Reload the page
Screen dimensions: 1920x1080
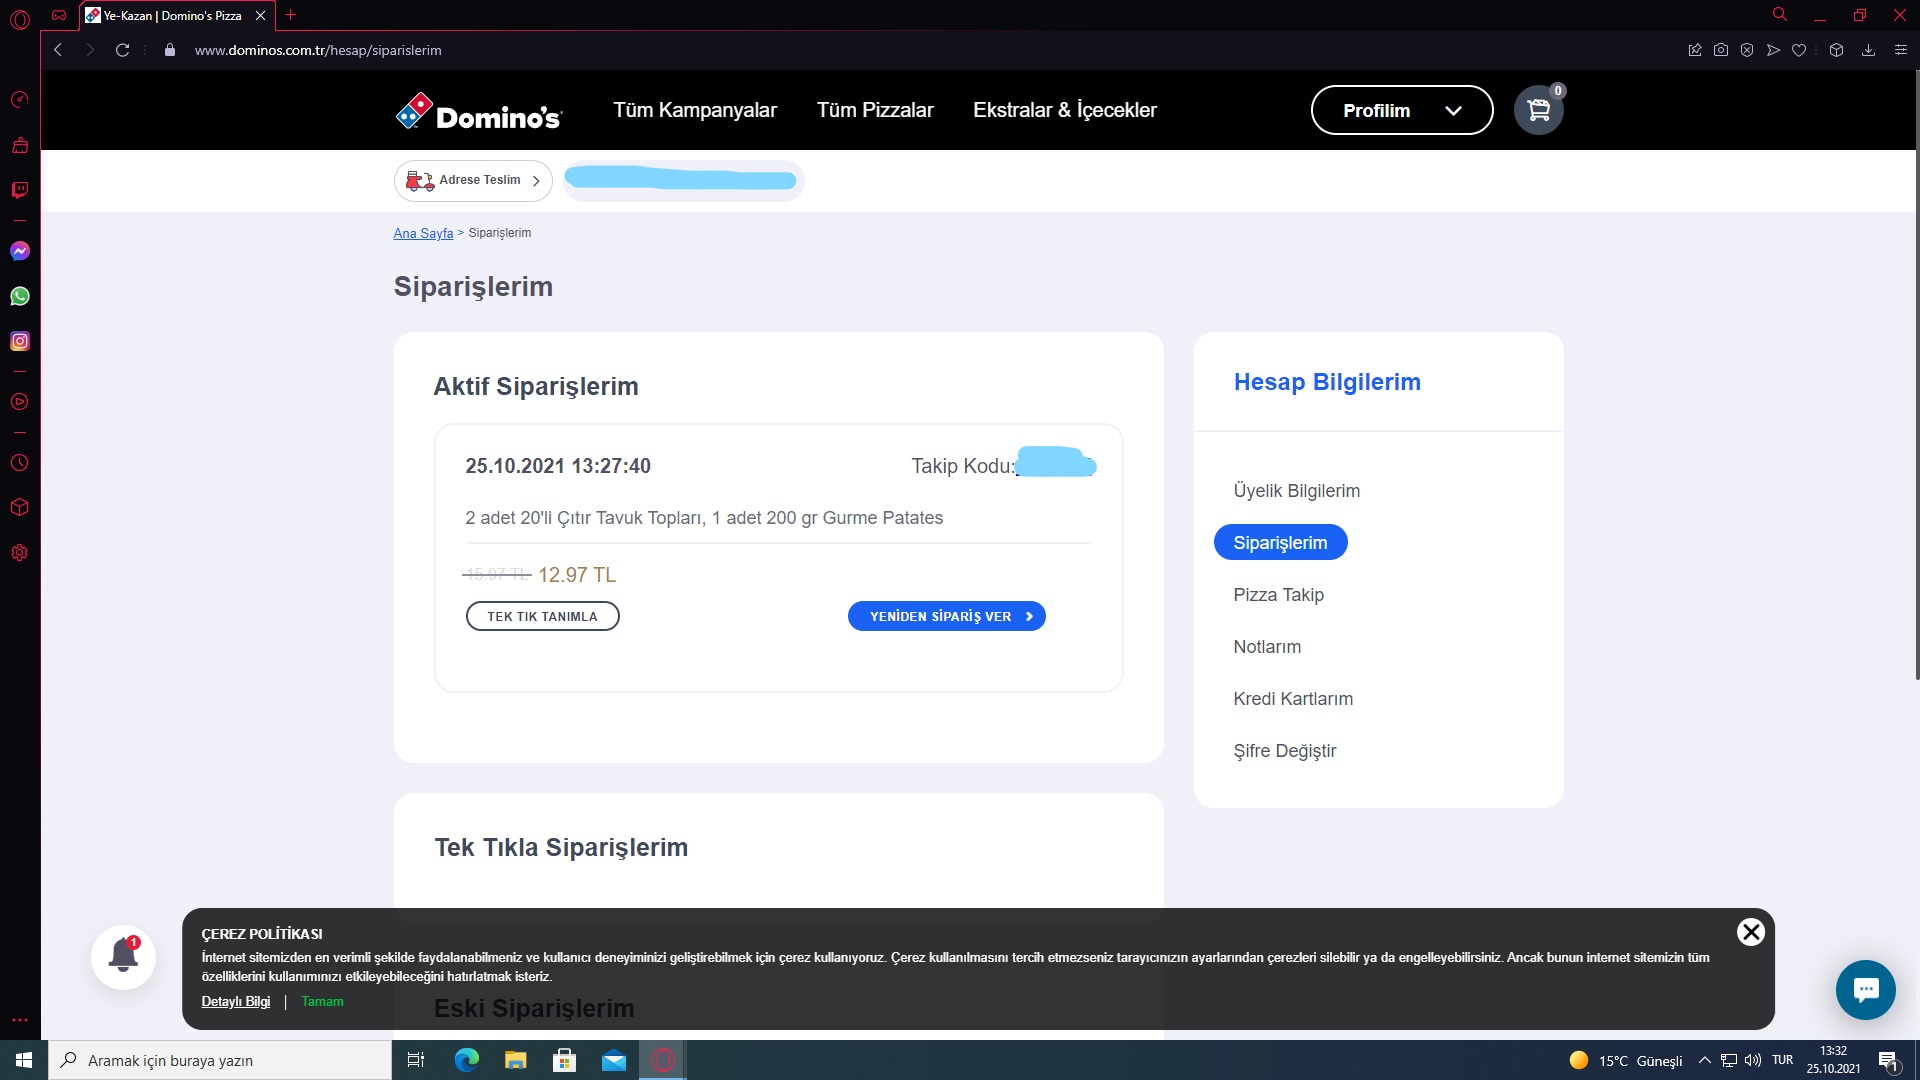pyautogui.click(x=122, y=50)
